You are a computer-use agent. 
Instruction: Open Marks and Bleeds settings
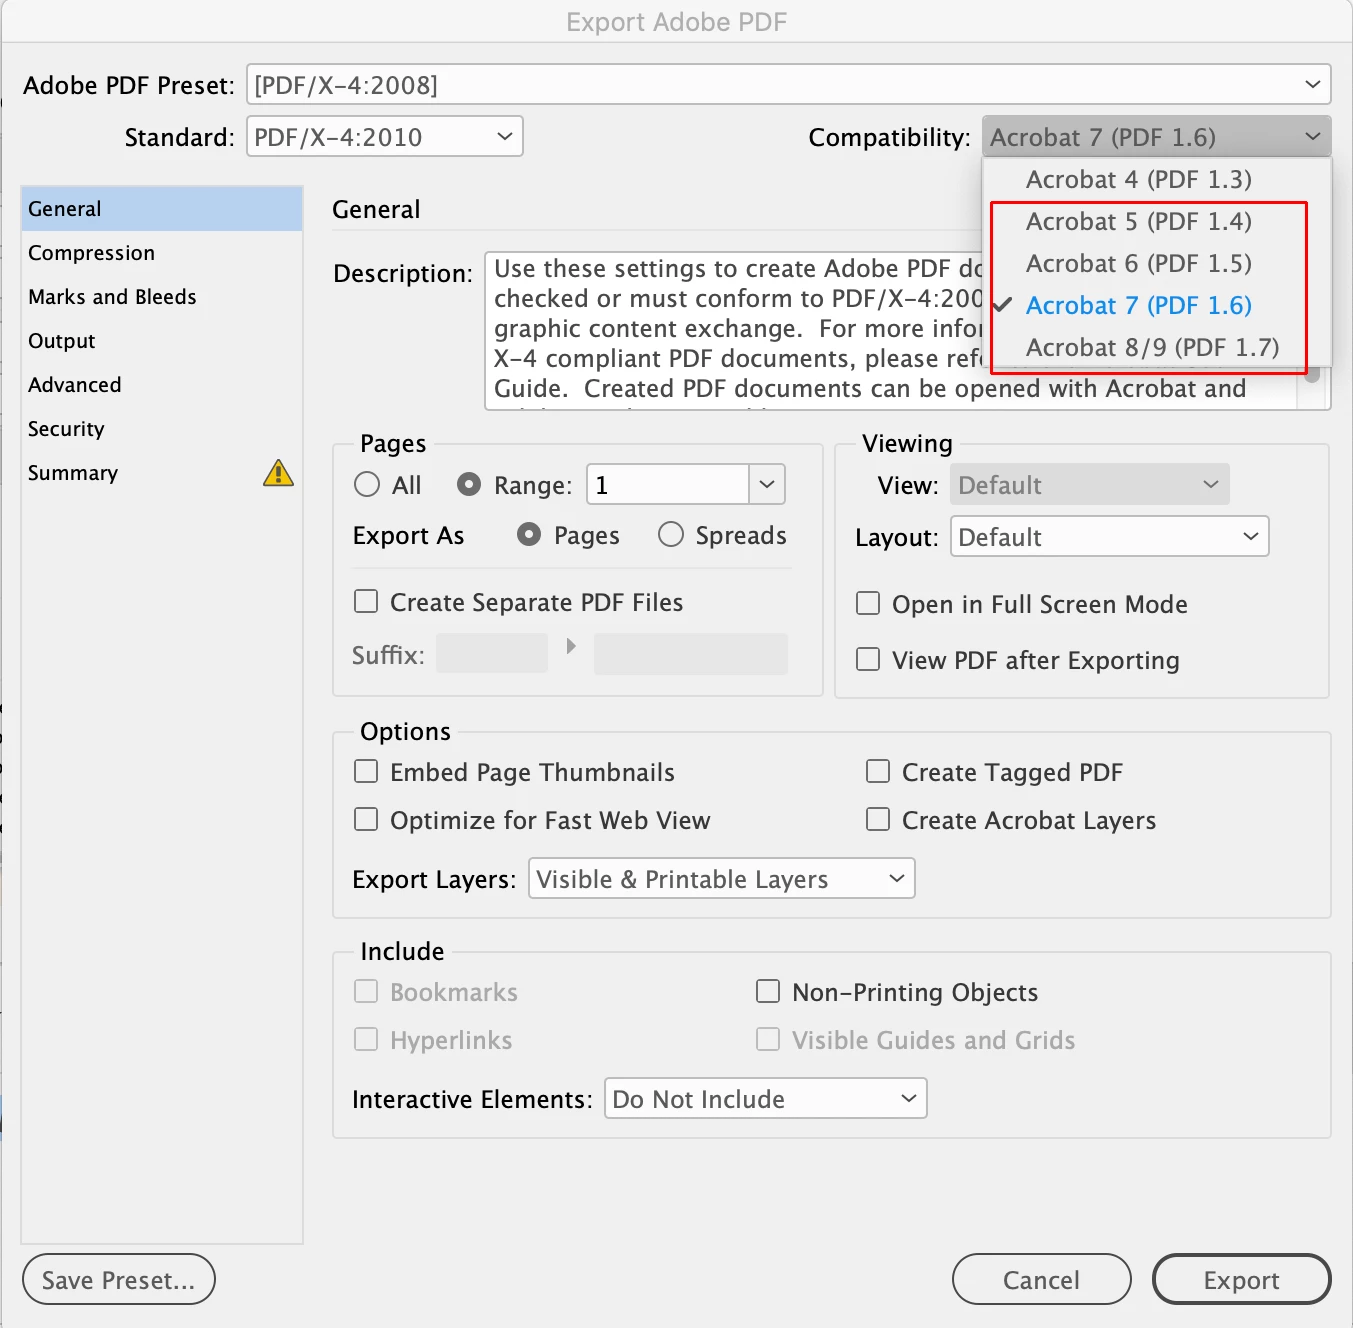coord(162,297)
